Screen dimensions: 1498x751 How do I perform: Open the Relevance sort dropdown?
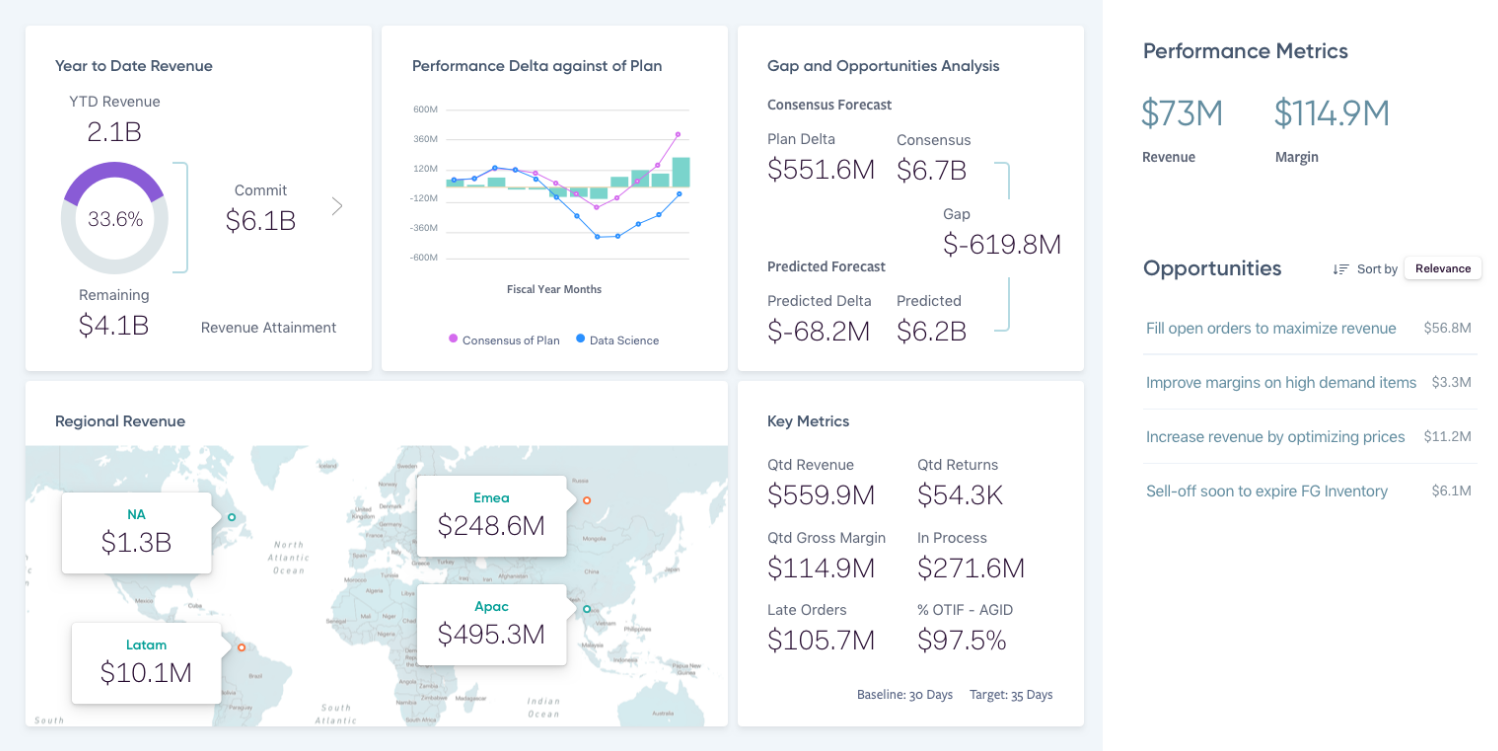pyautogui.click(x=1442, y=268)
